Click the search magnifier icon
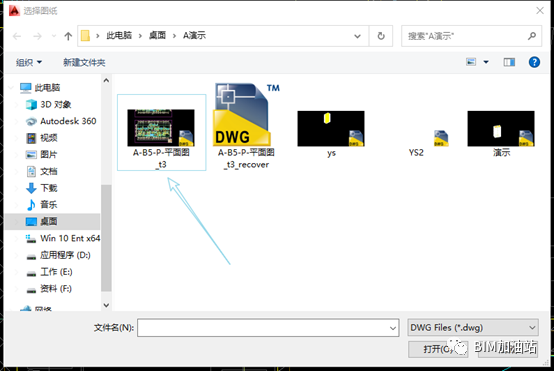This screenshot has width=554, height=371. point(532,36)
